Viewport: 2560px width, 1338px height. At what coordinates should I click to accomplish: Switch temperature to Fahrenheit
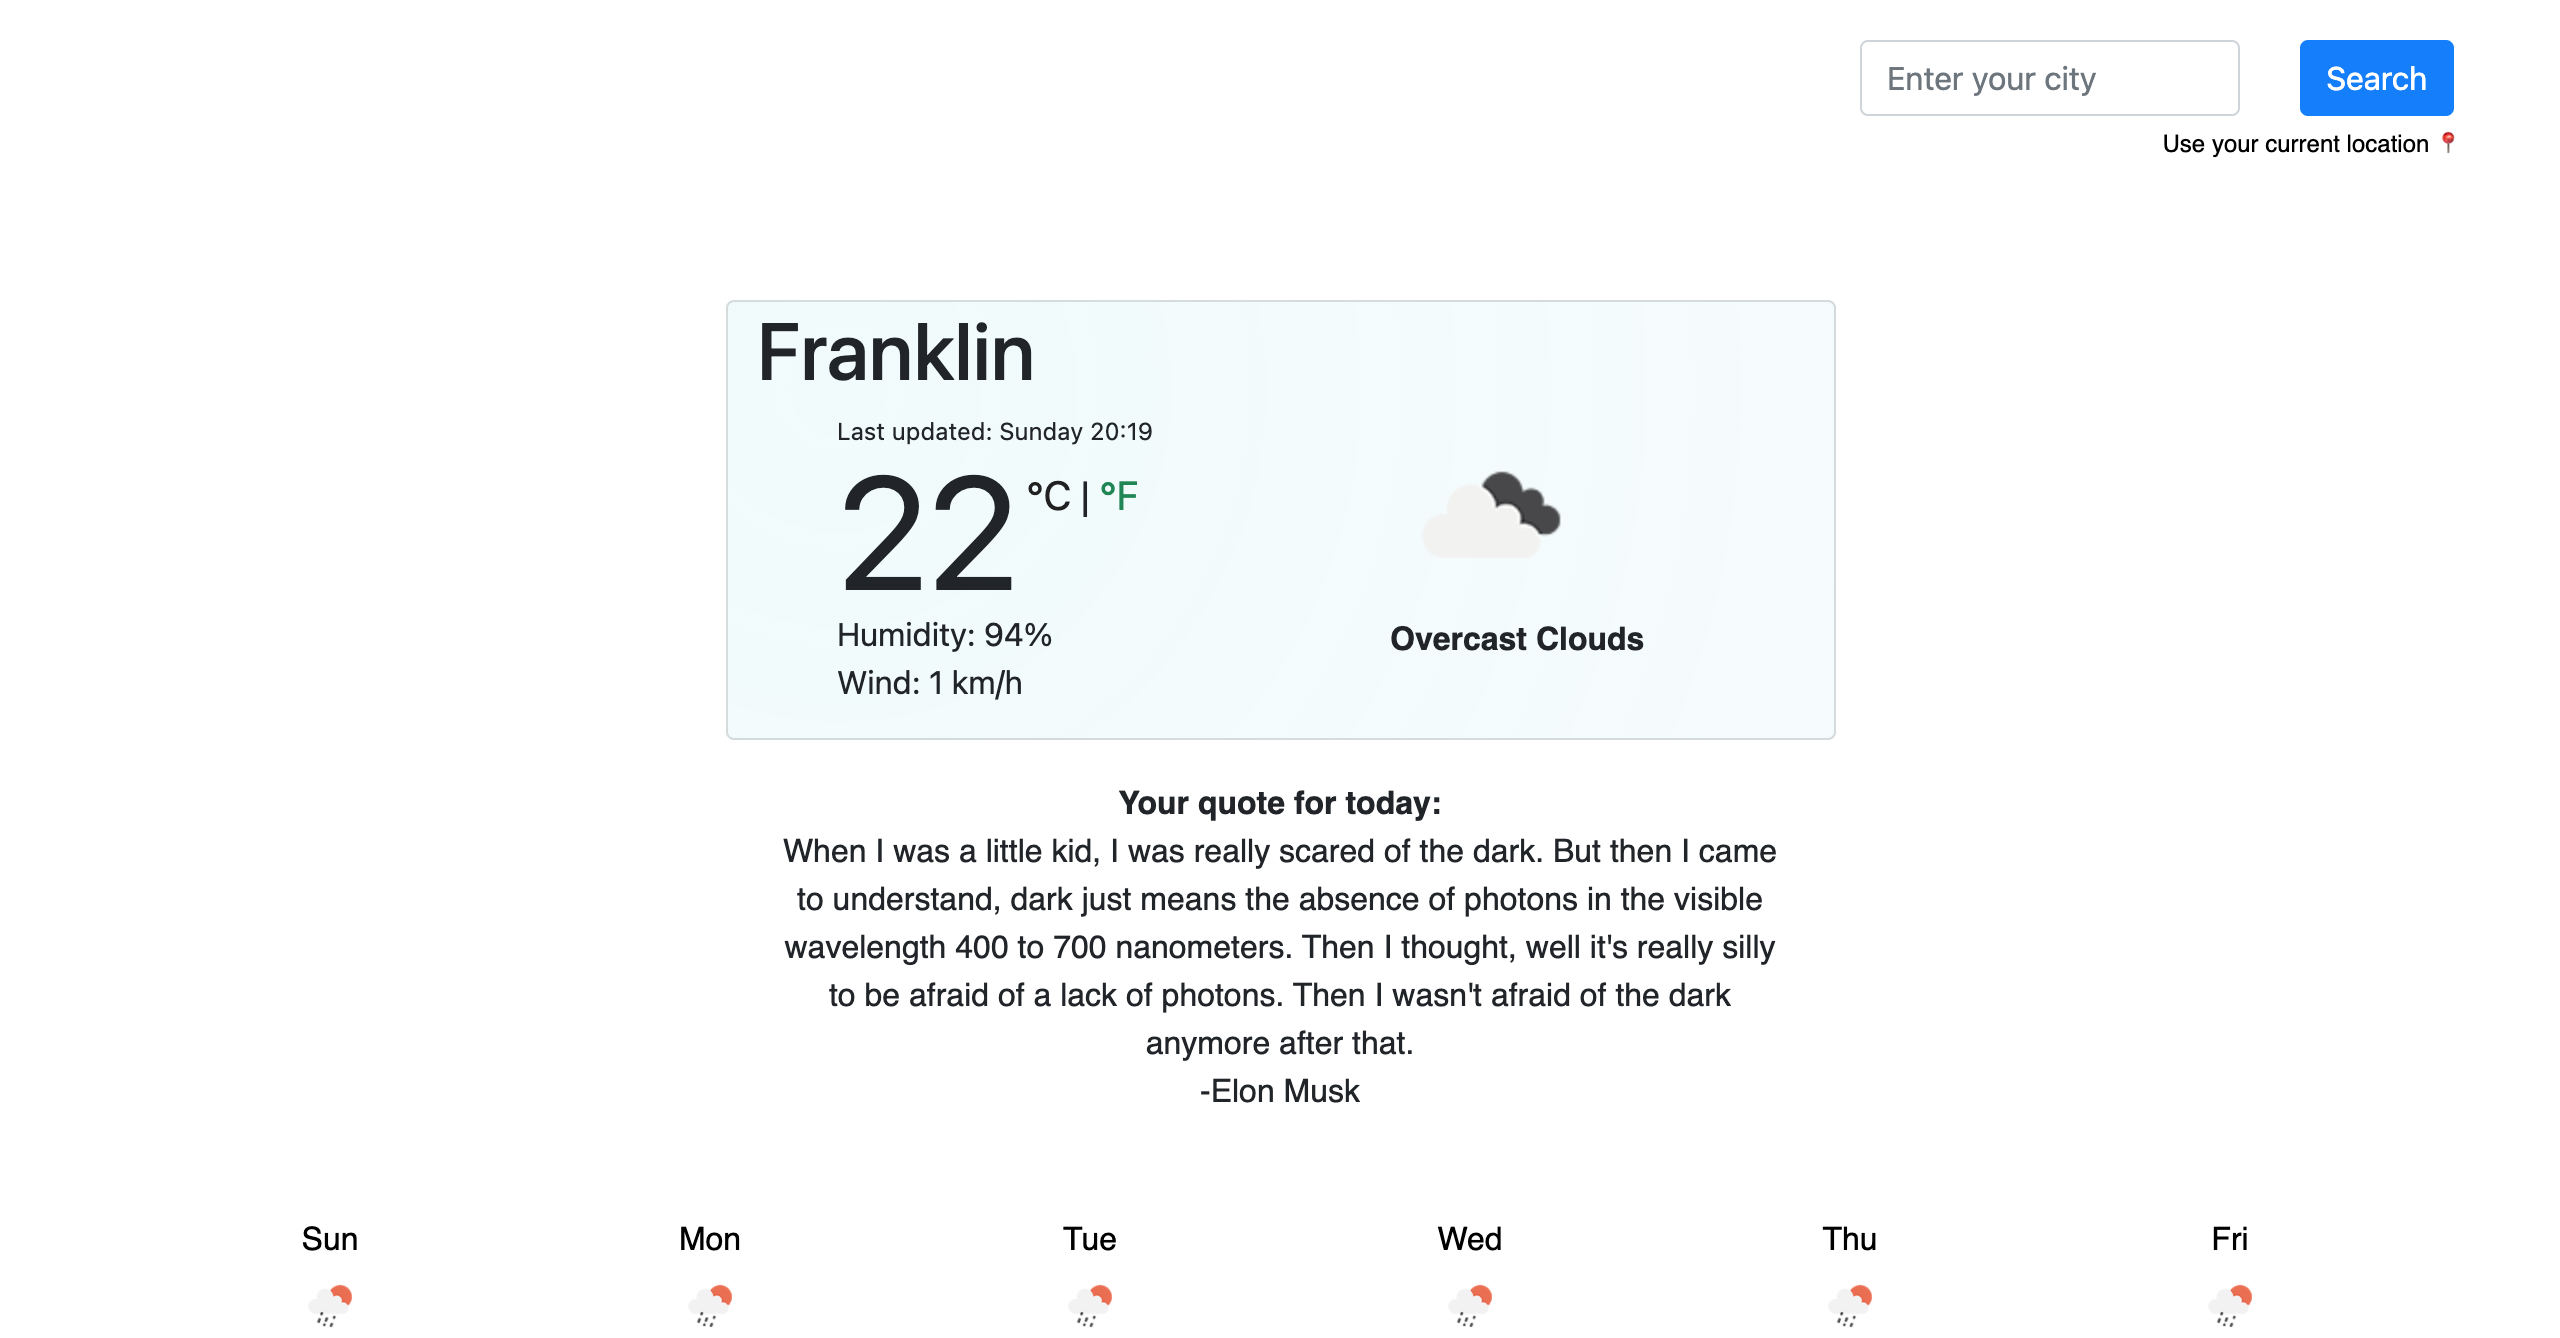click(x=1119, y=495)
